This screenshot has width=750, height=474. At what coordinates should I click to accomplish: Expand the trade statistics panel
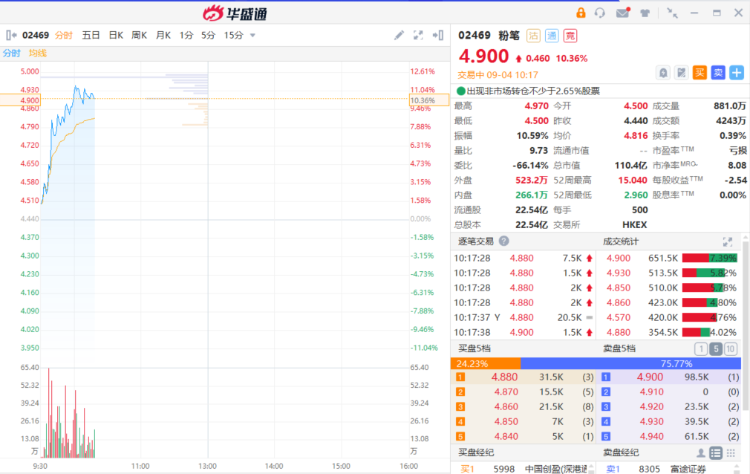pyautogui.click(x=727, y=242)
